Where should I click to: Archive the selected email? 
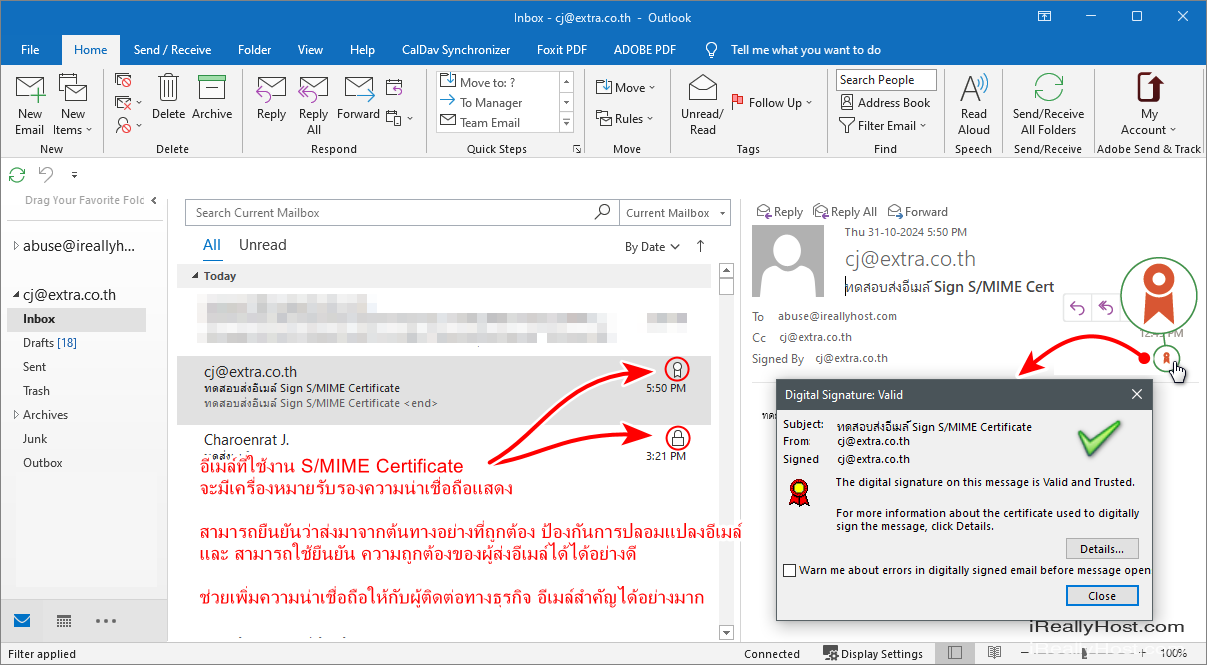[x=212, y=98]
